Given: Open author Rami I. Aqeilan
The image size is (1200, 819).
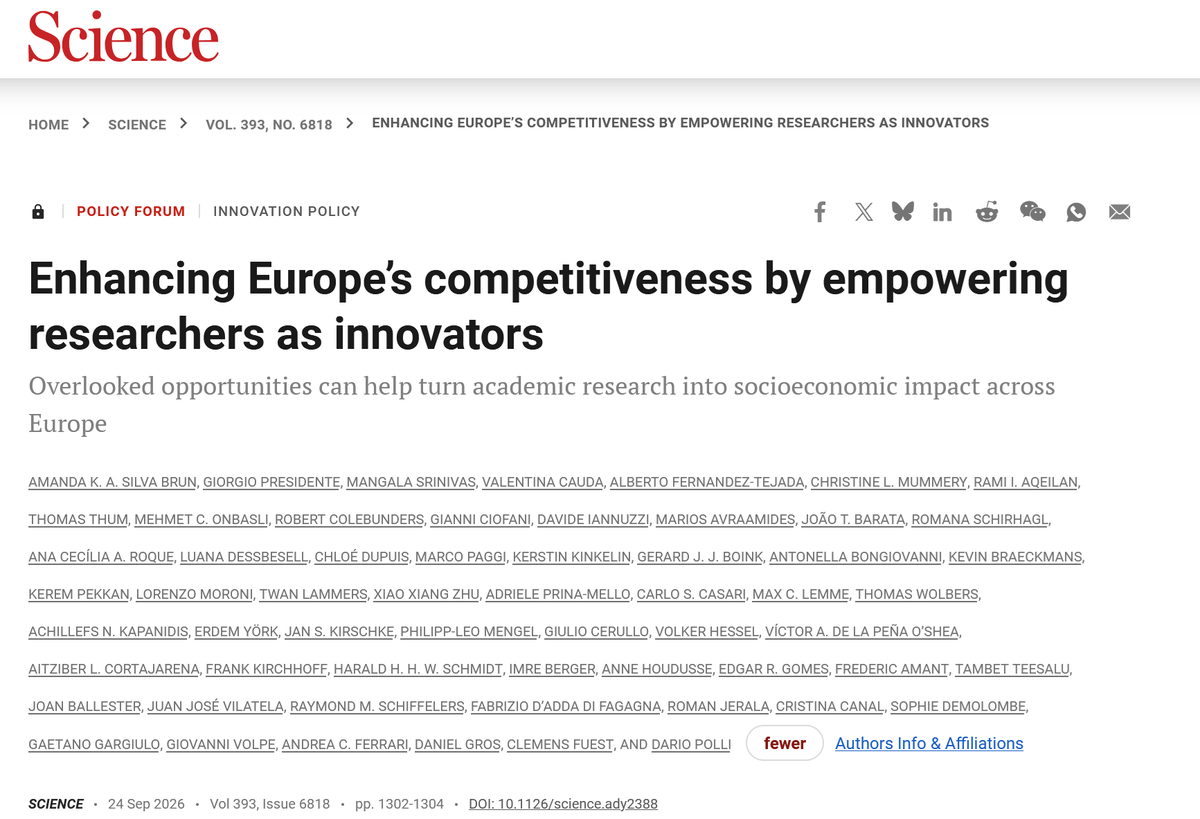Looking at the screenshot, I should click(1025, 482).
